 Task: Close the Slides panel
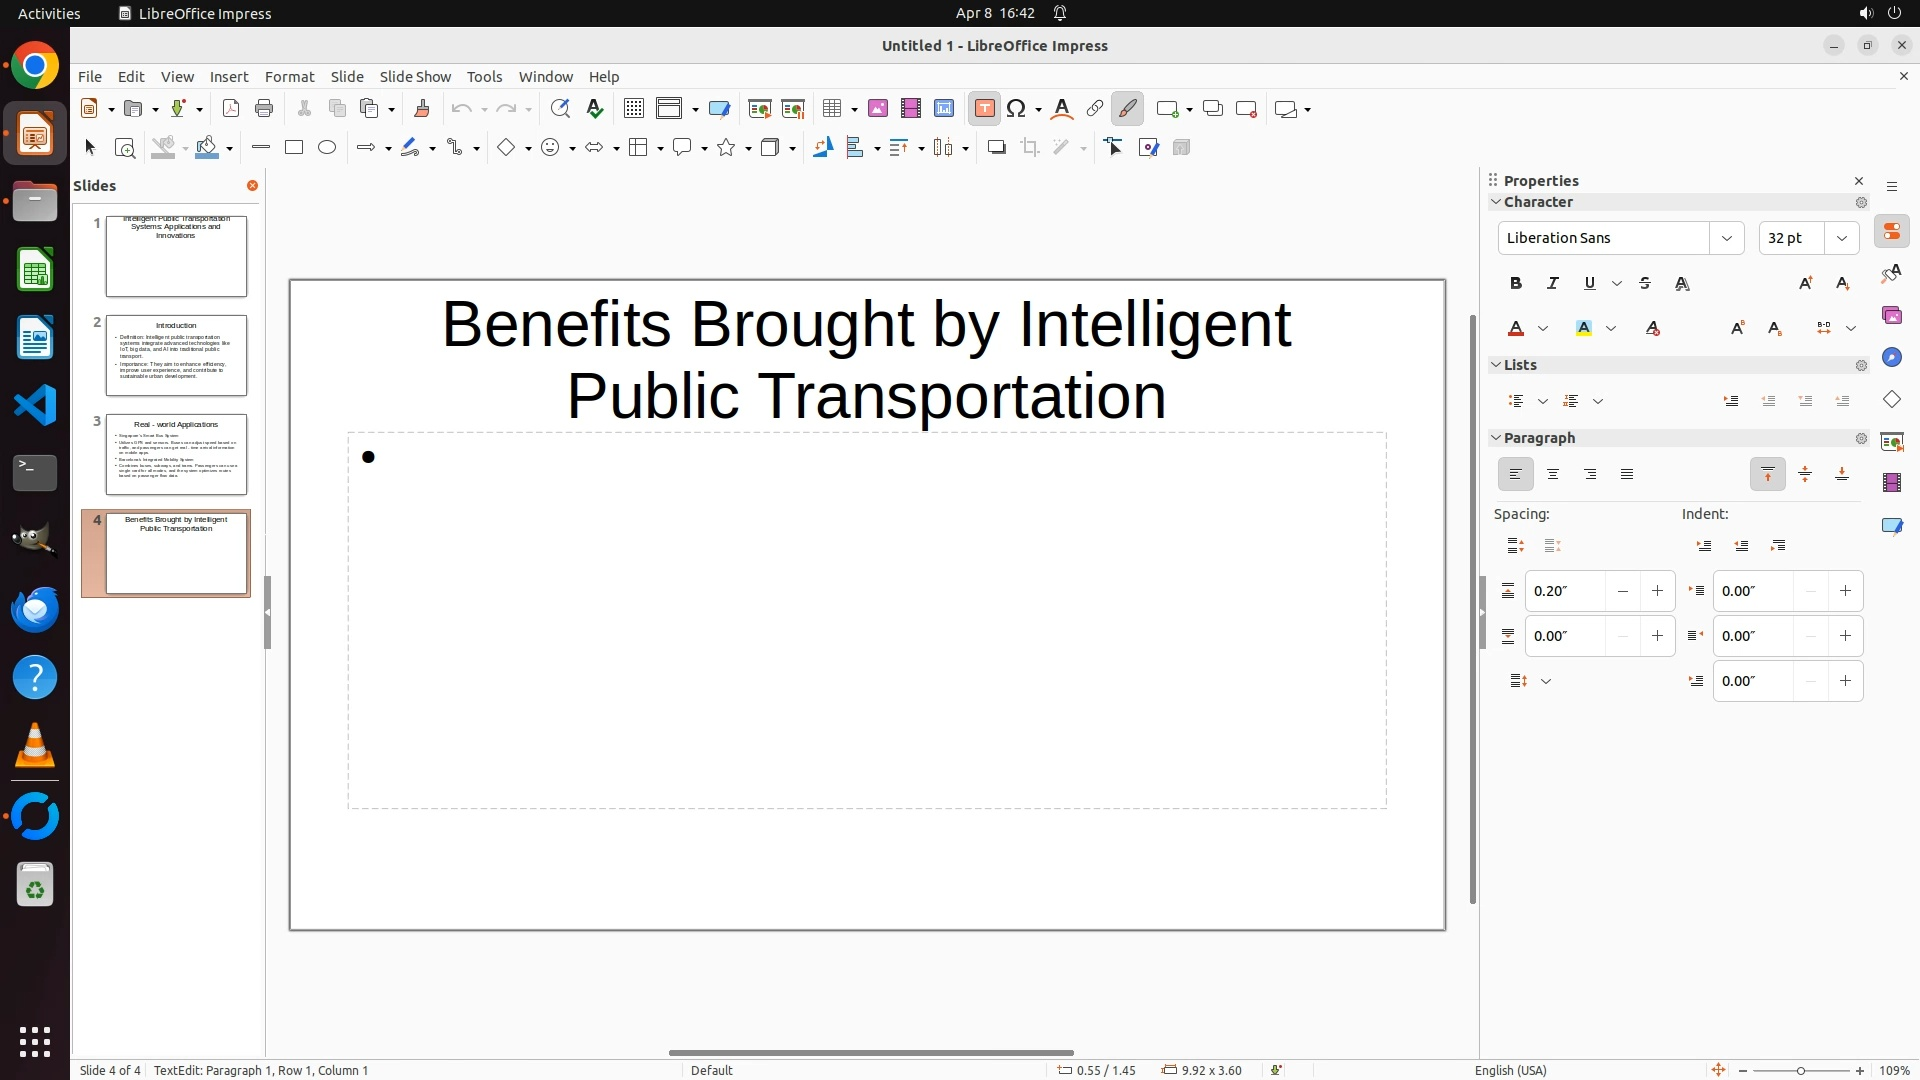[252, 186]
